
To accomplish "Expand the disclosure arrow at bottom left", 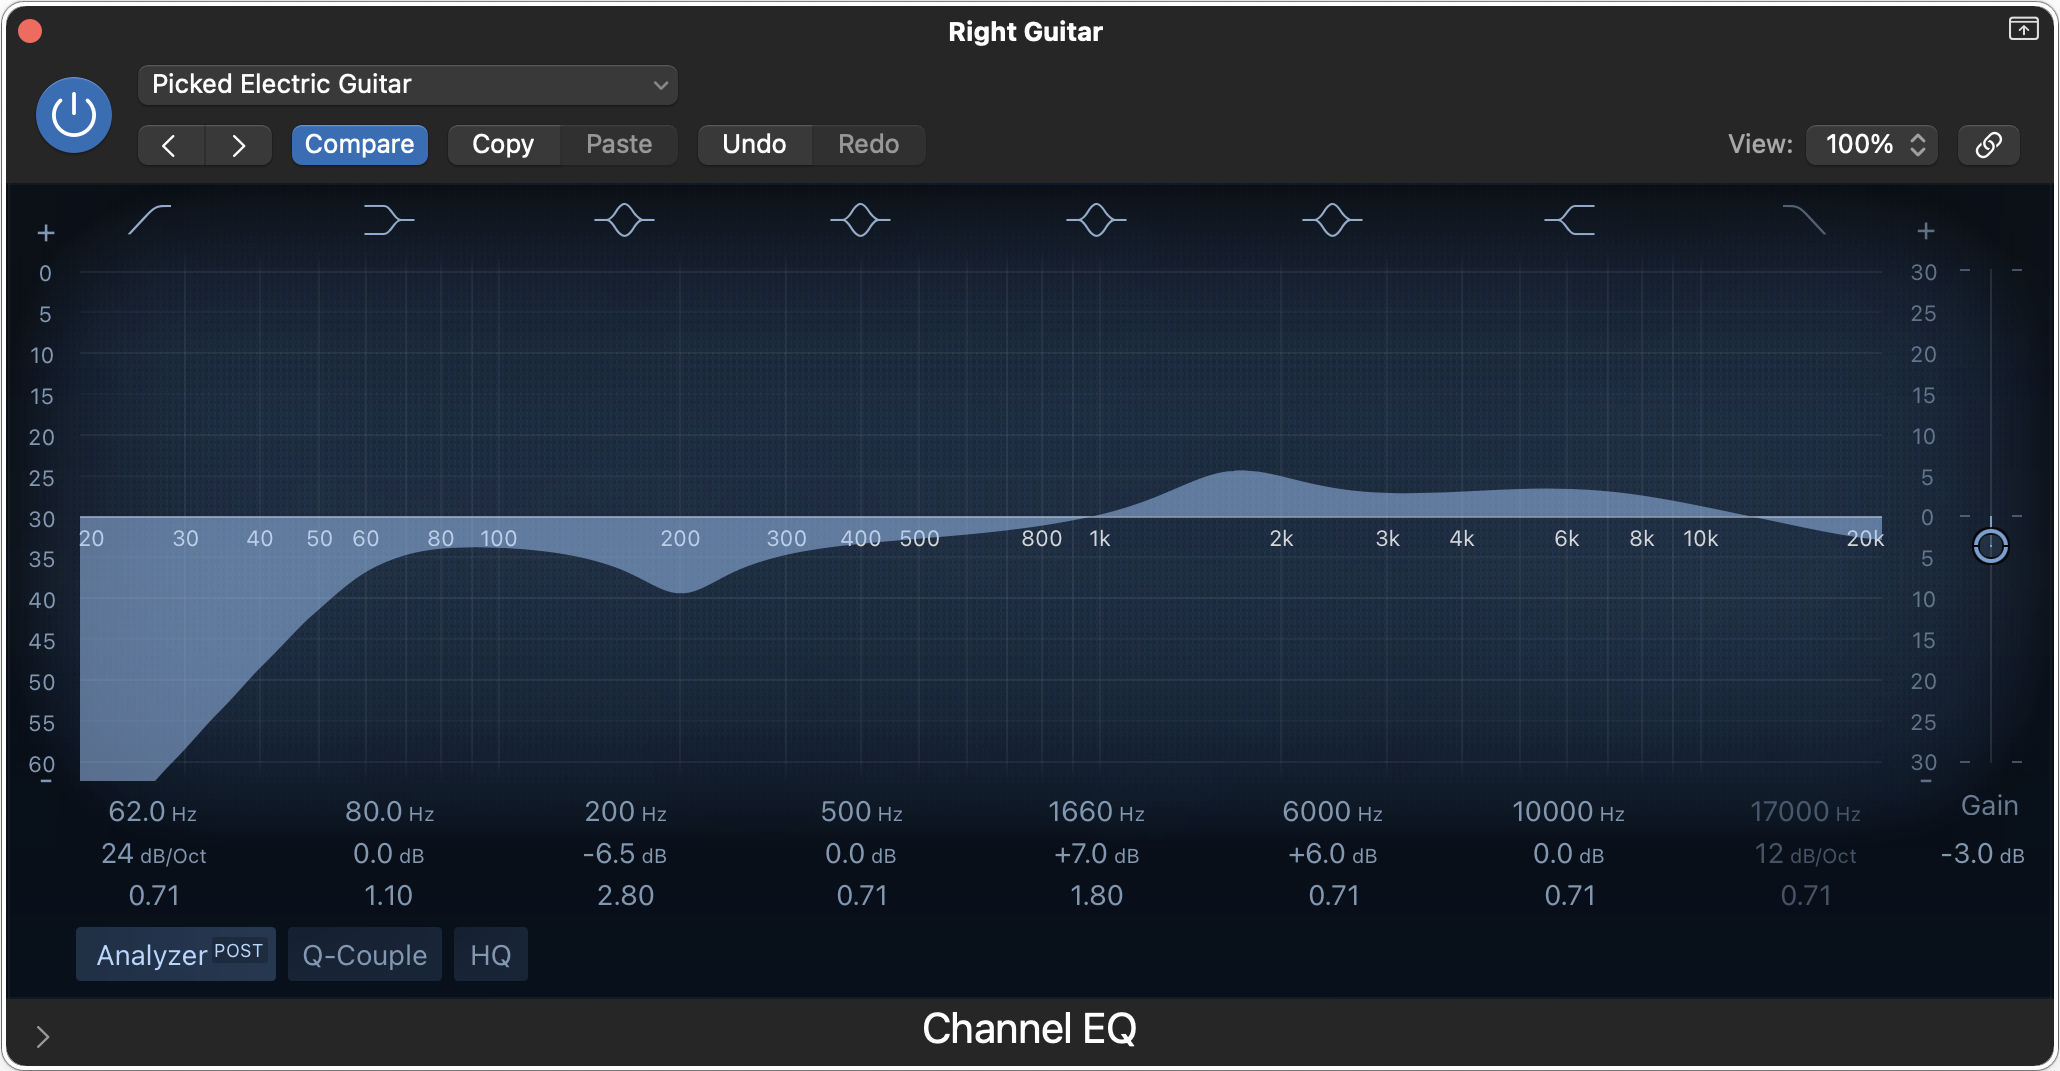I will click(42, 1036).
